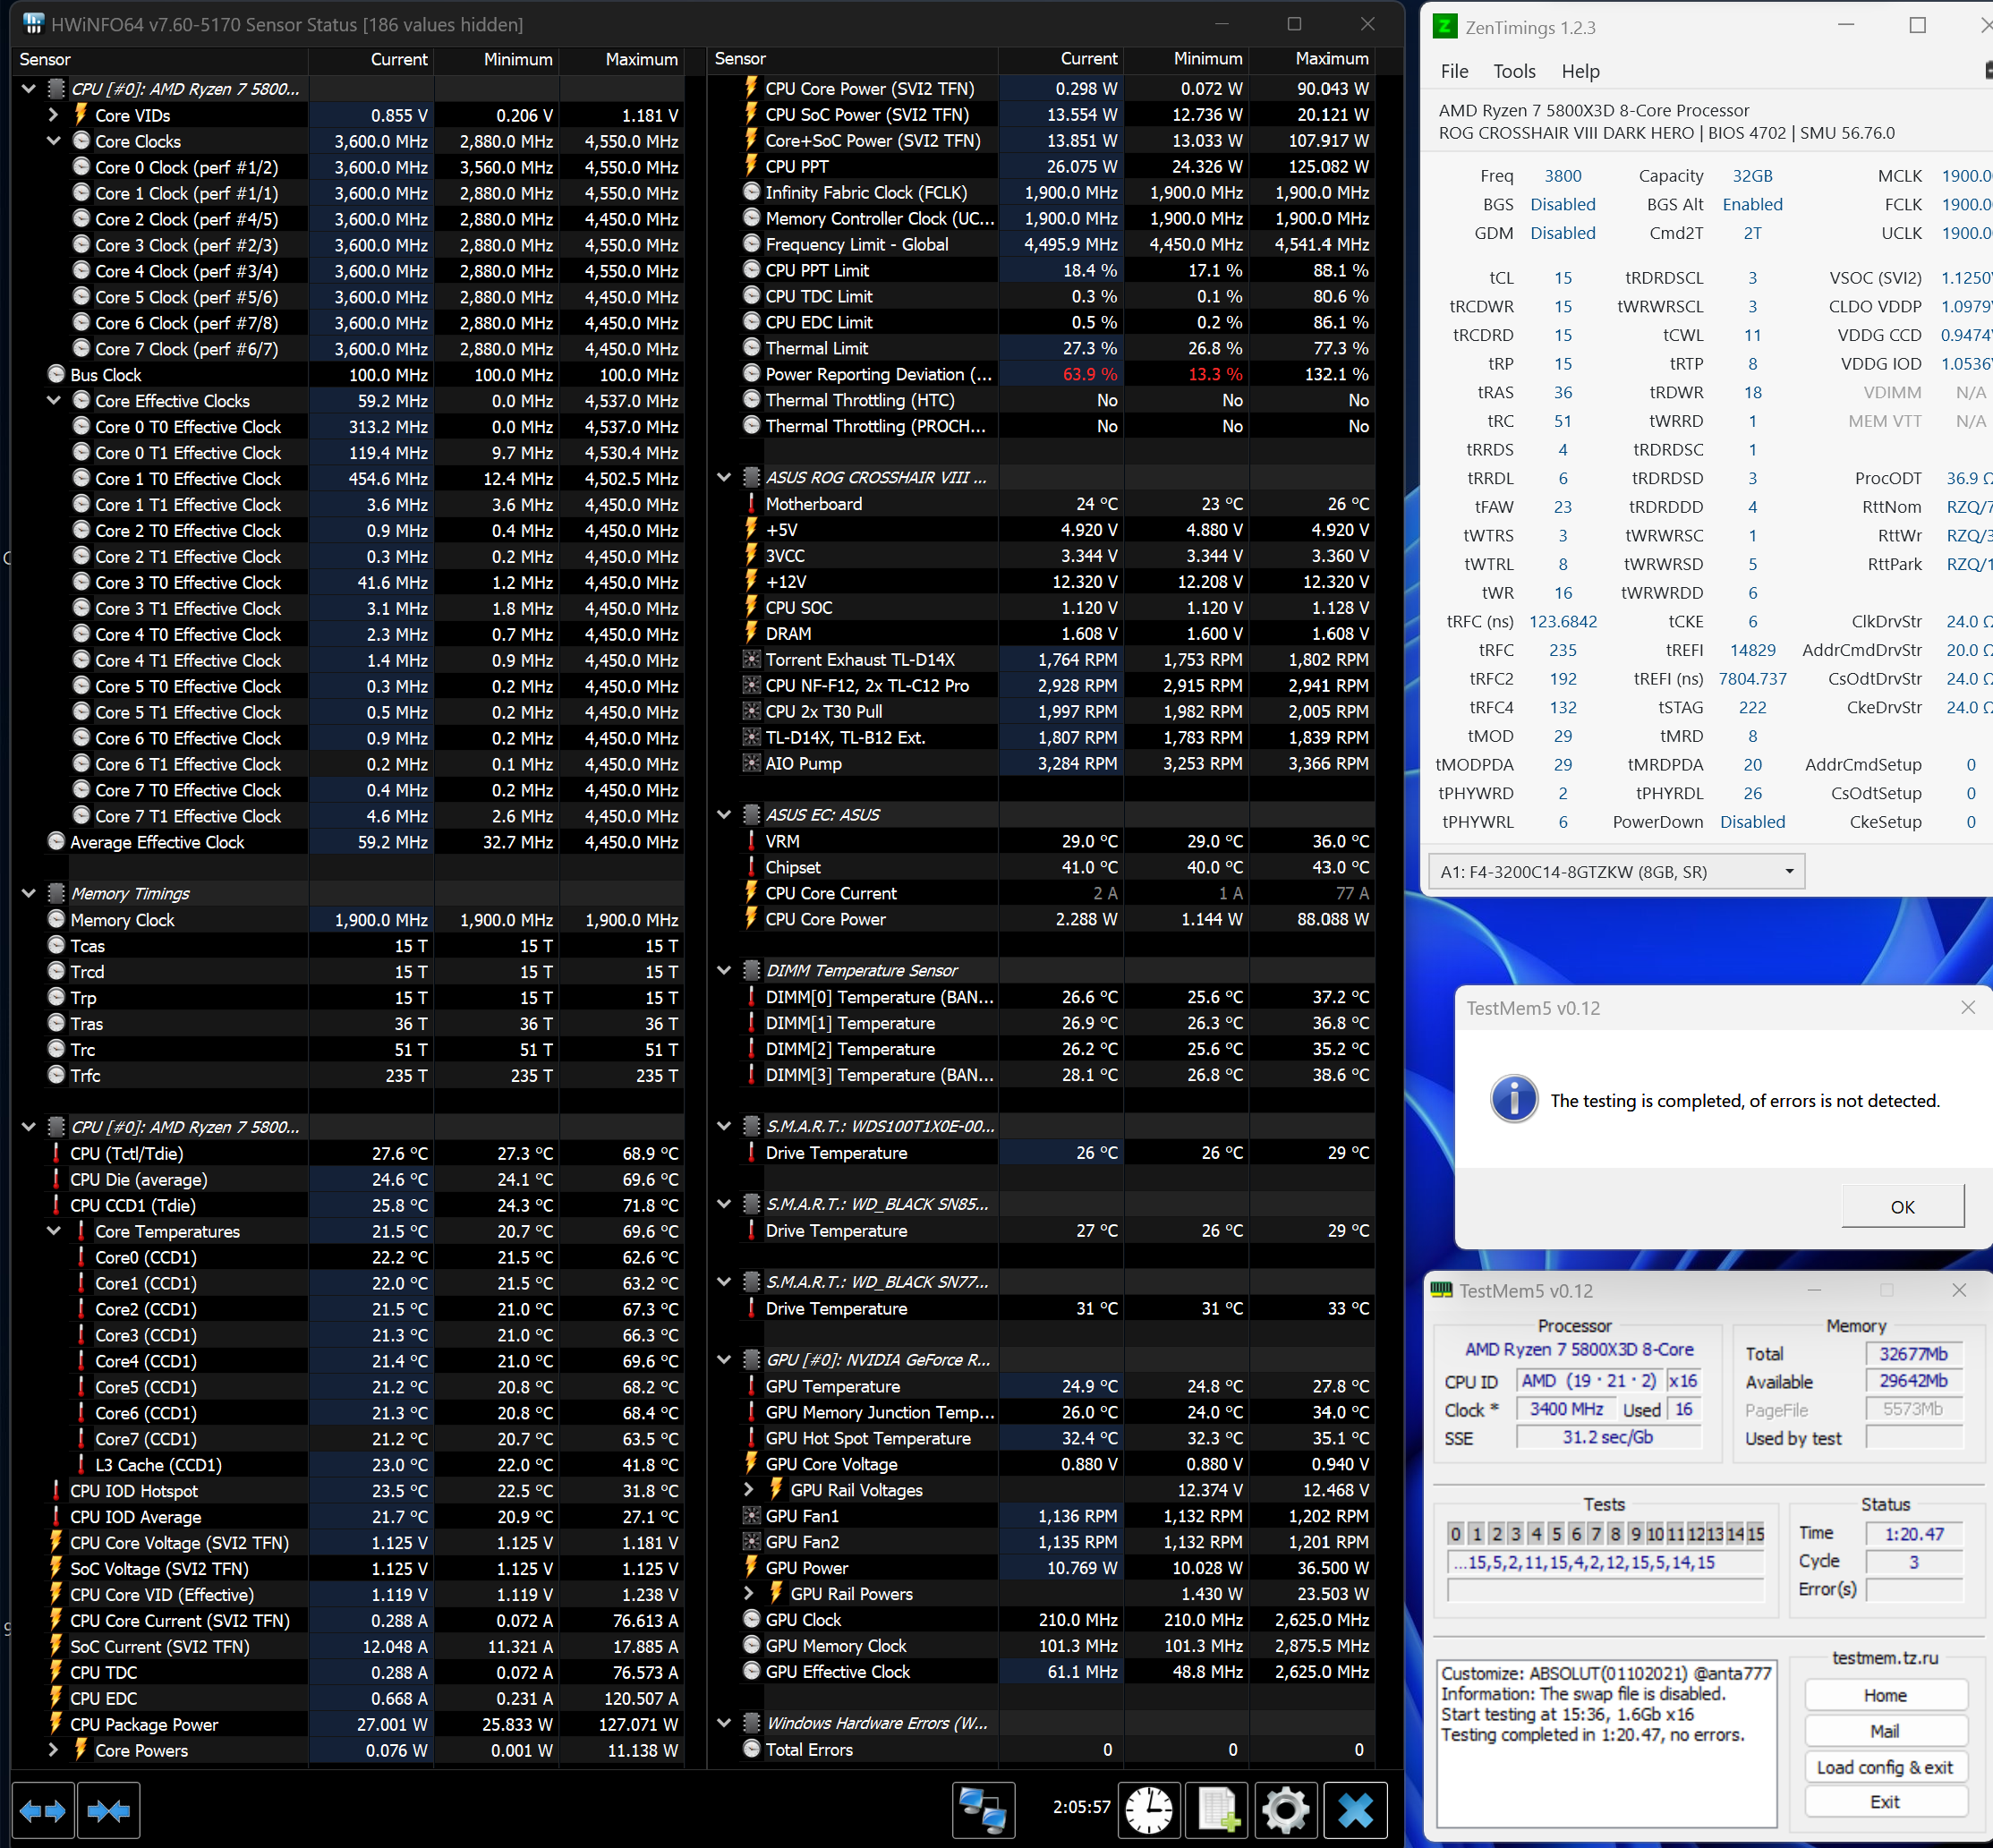Click the Thermal Limit gauge icon
The image size is (1993, 1848).
(x=752, y=348)
